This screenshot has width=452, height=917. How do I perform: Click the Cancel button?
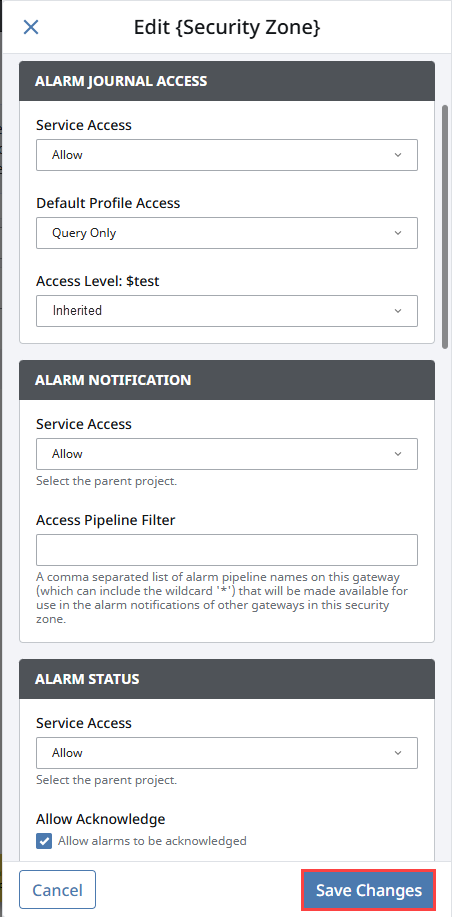(57, 890)
